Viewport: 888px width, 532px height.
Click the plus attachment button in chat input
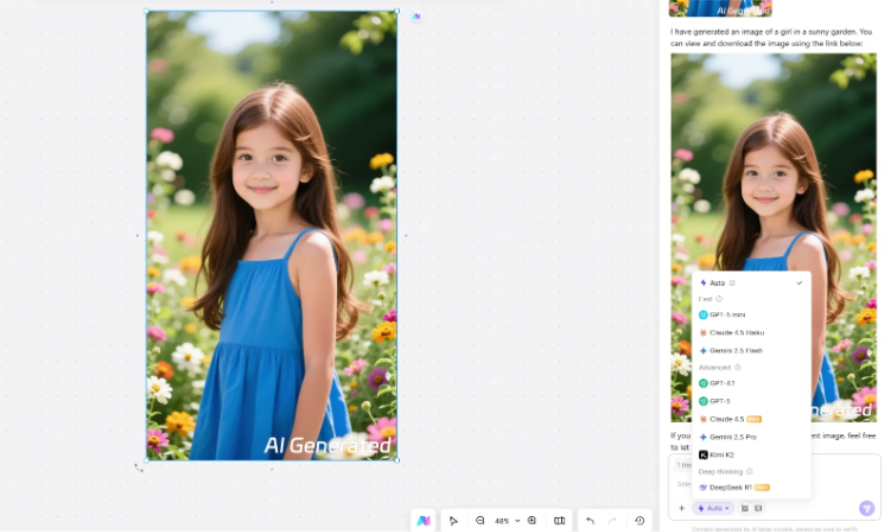(x=681, y=508)
